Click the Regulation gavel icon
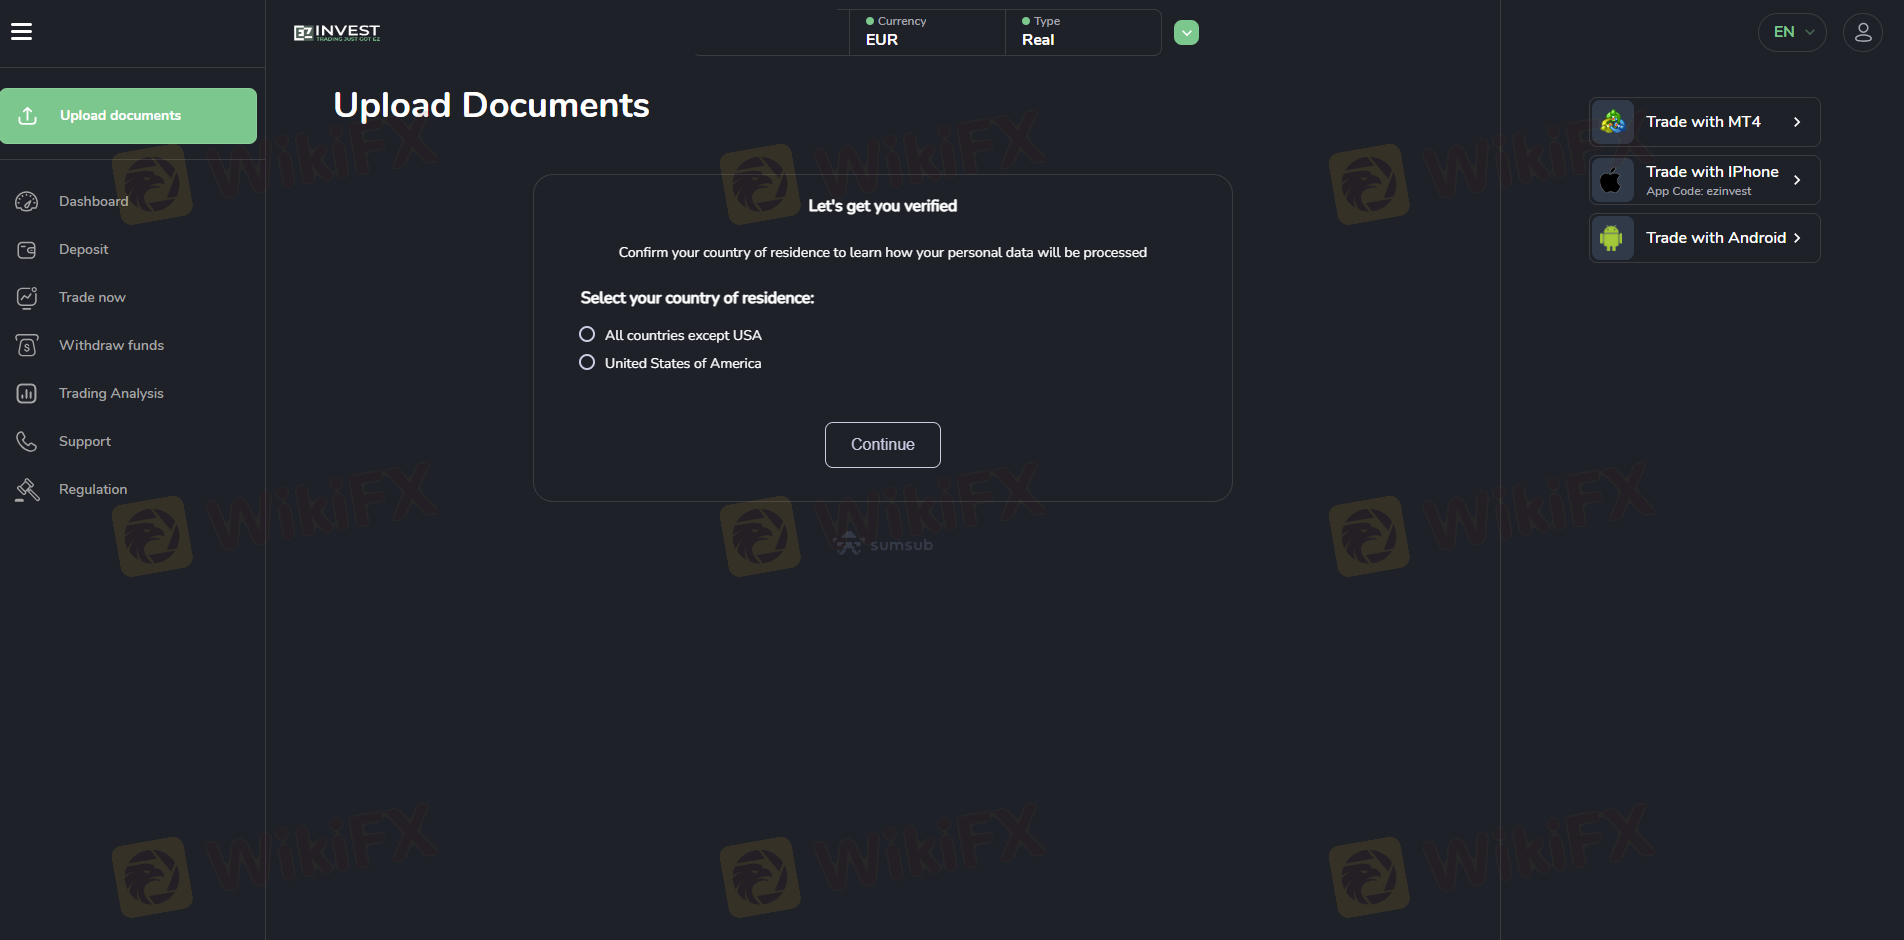This screenshot has height=940, width=1904. pyautogui.click(x=27, y=489)
